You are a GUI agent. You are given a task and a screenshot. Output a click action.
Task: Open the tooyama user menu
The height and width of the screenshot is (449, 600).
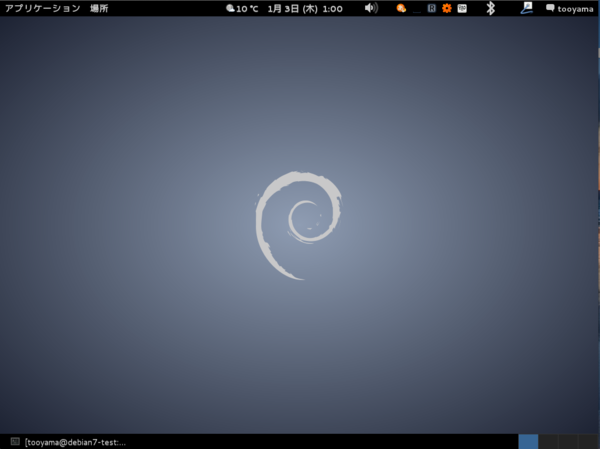coord(575,9)
